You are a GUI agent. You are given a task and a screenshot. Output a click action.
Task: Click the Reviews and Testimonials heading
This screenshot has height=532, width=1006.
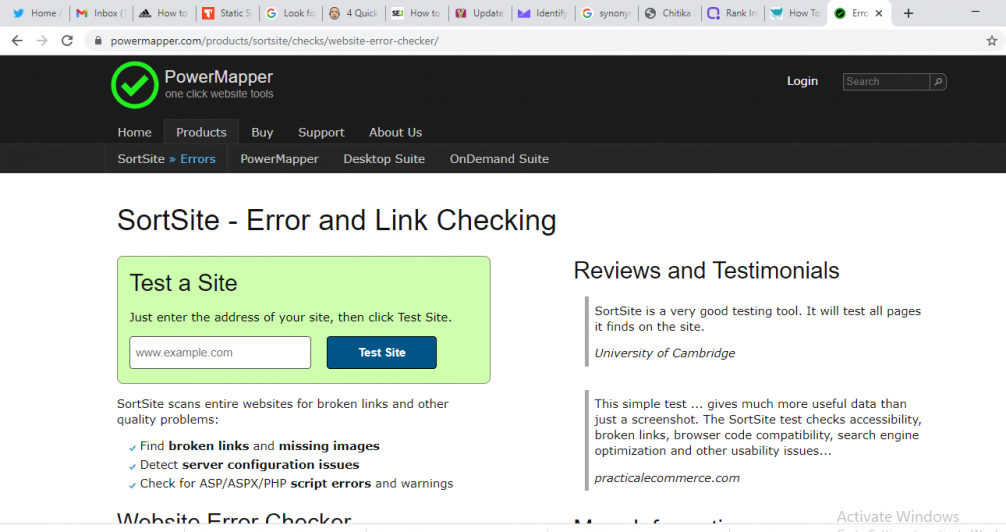tap(706, 271)
